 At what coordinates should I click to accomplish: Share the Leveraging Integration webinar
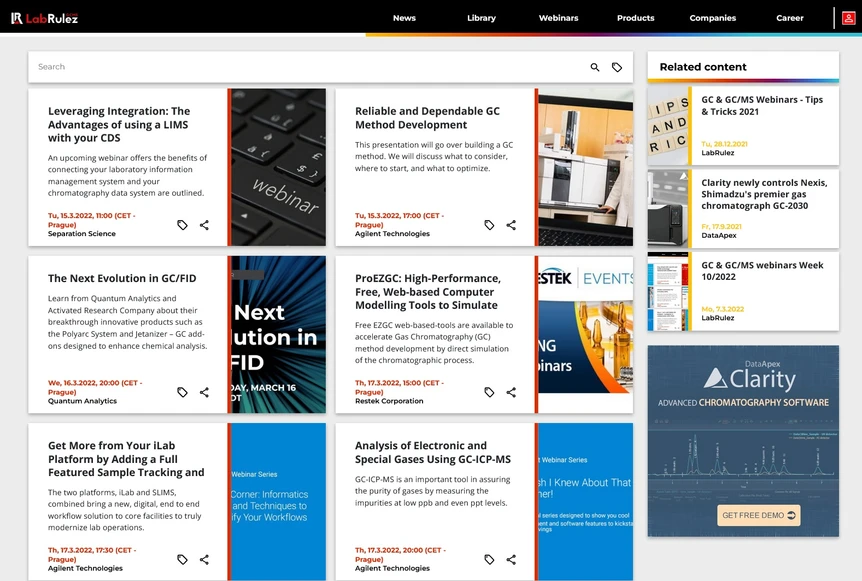(204, 225)
